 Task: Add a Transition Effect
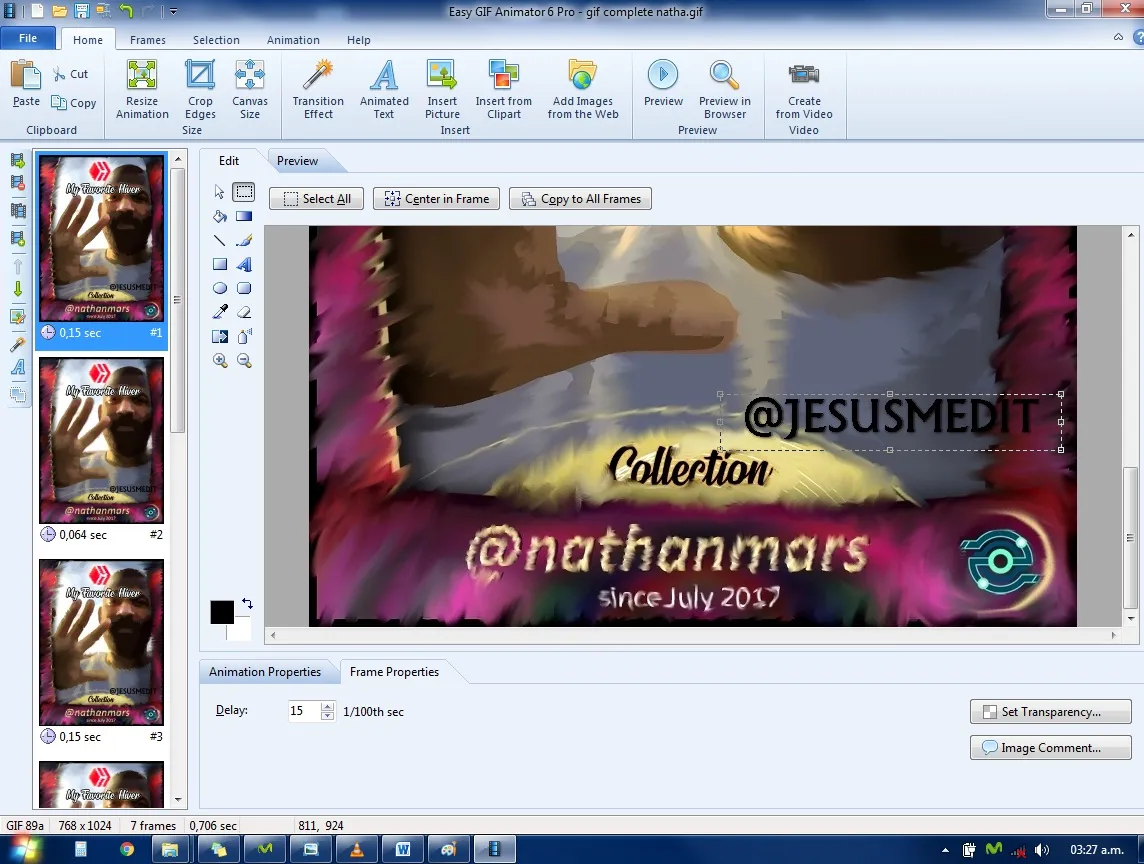(x=318, y=89)
